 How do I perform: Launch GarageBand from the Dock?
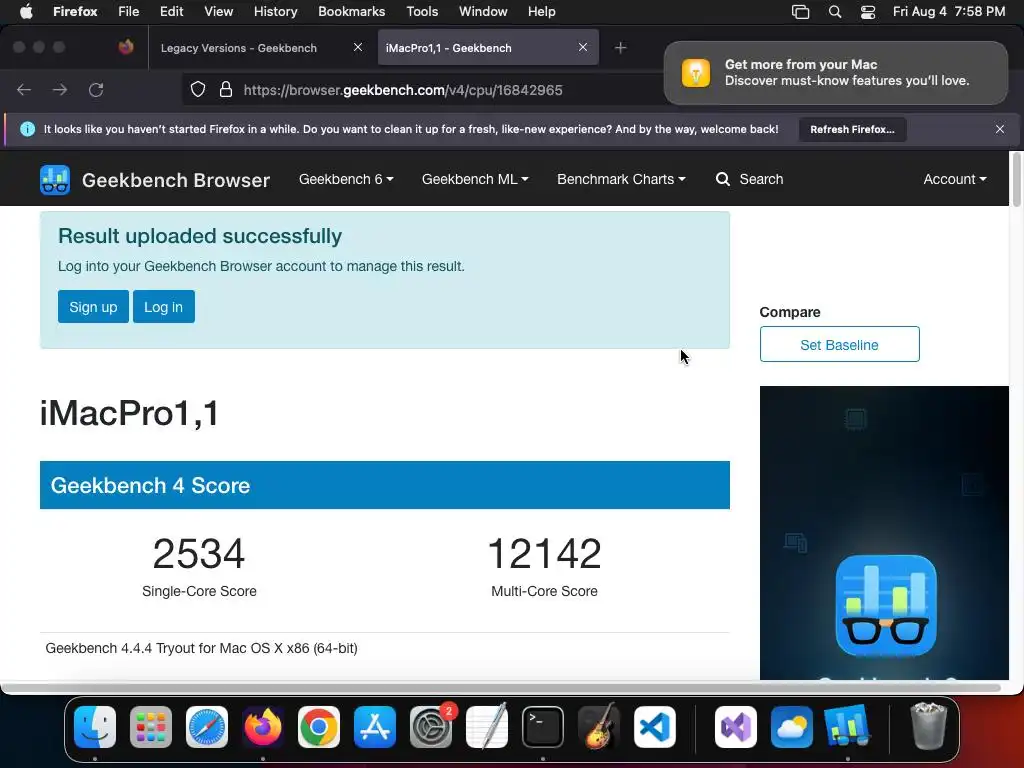(x=599, y=727)
